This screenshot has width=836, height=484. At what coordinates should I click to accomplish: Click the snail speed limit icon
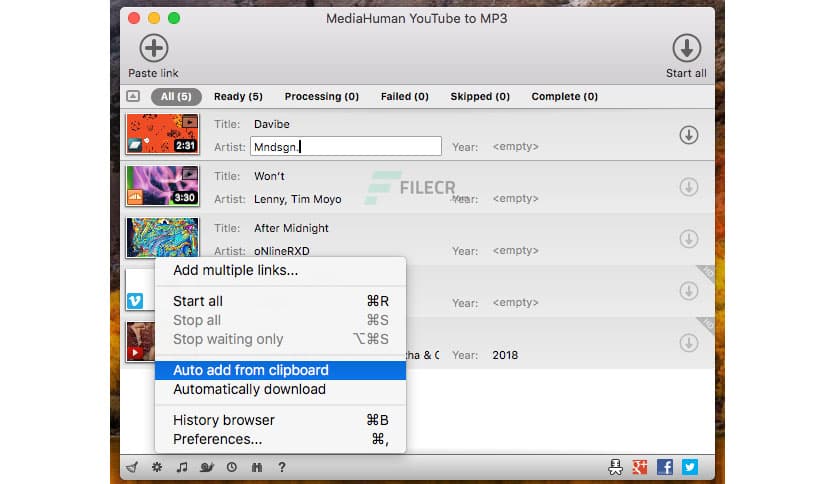coord(207,467)
